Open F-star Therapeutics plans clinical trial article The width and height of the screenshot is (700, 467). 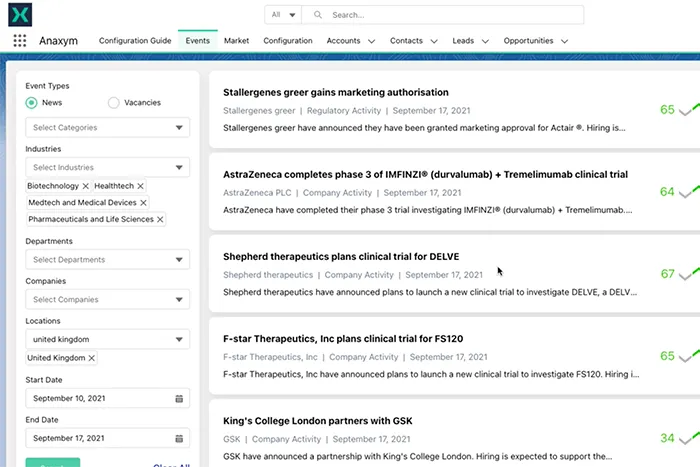pos(343,339)
